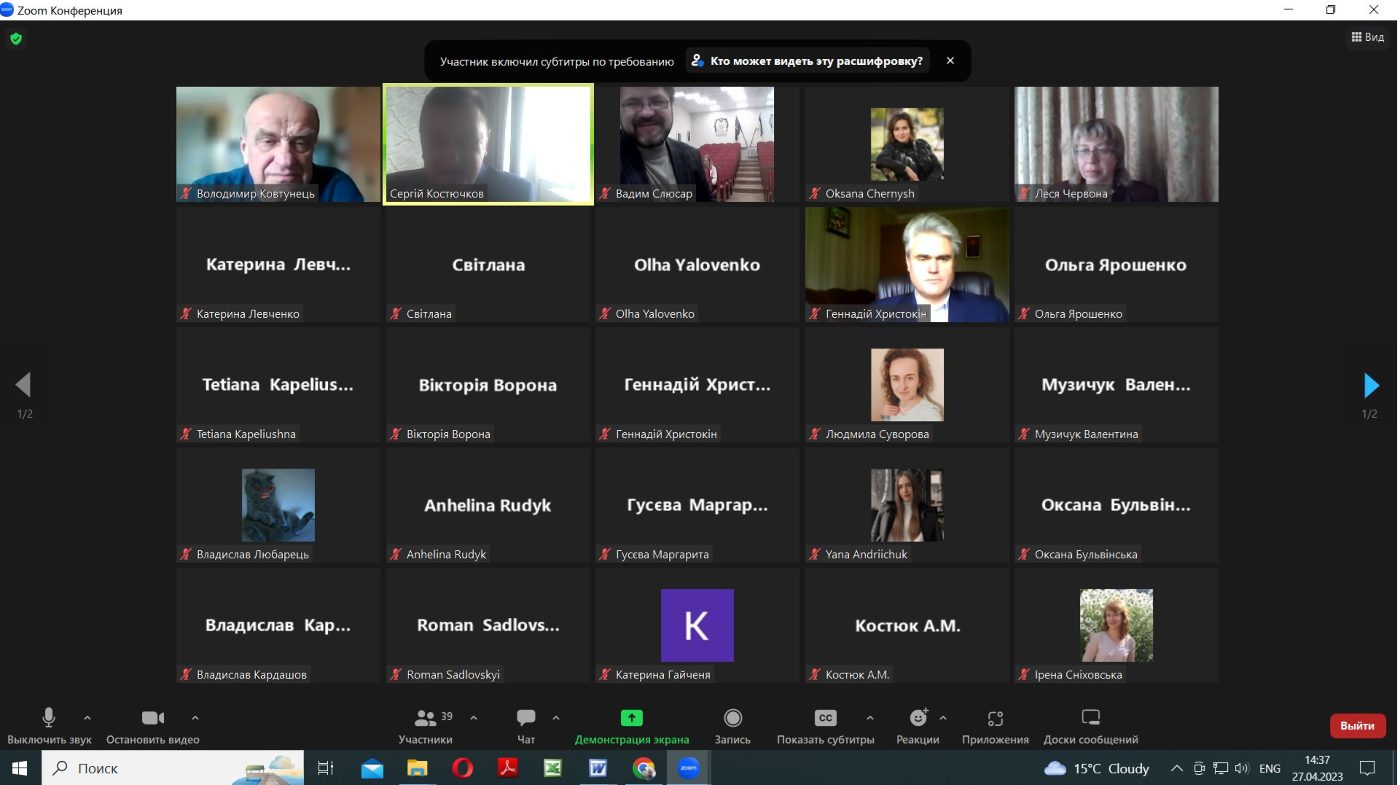Open the Приложения apps icon
1400x785 pixels.
point(995,727)
